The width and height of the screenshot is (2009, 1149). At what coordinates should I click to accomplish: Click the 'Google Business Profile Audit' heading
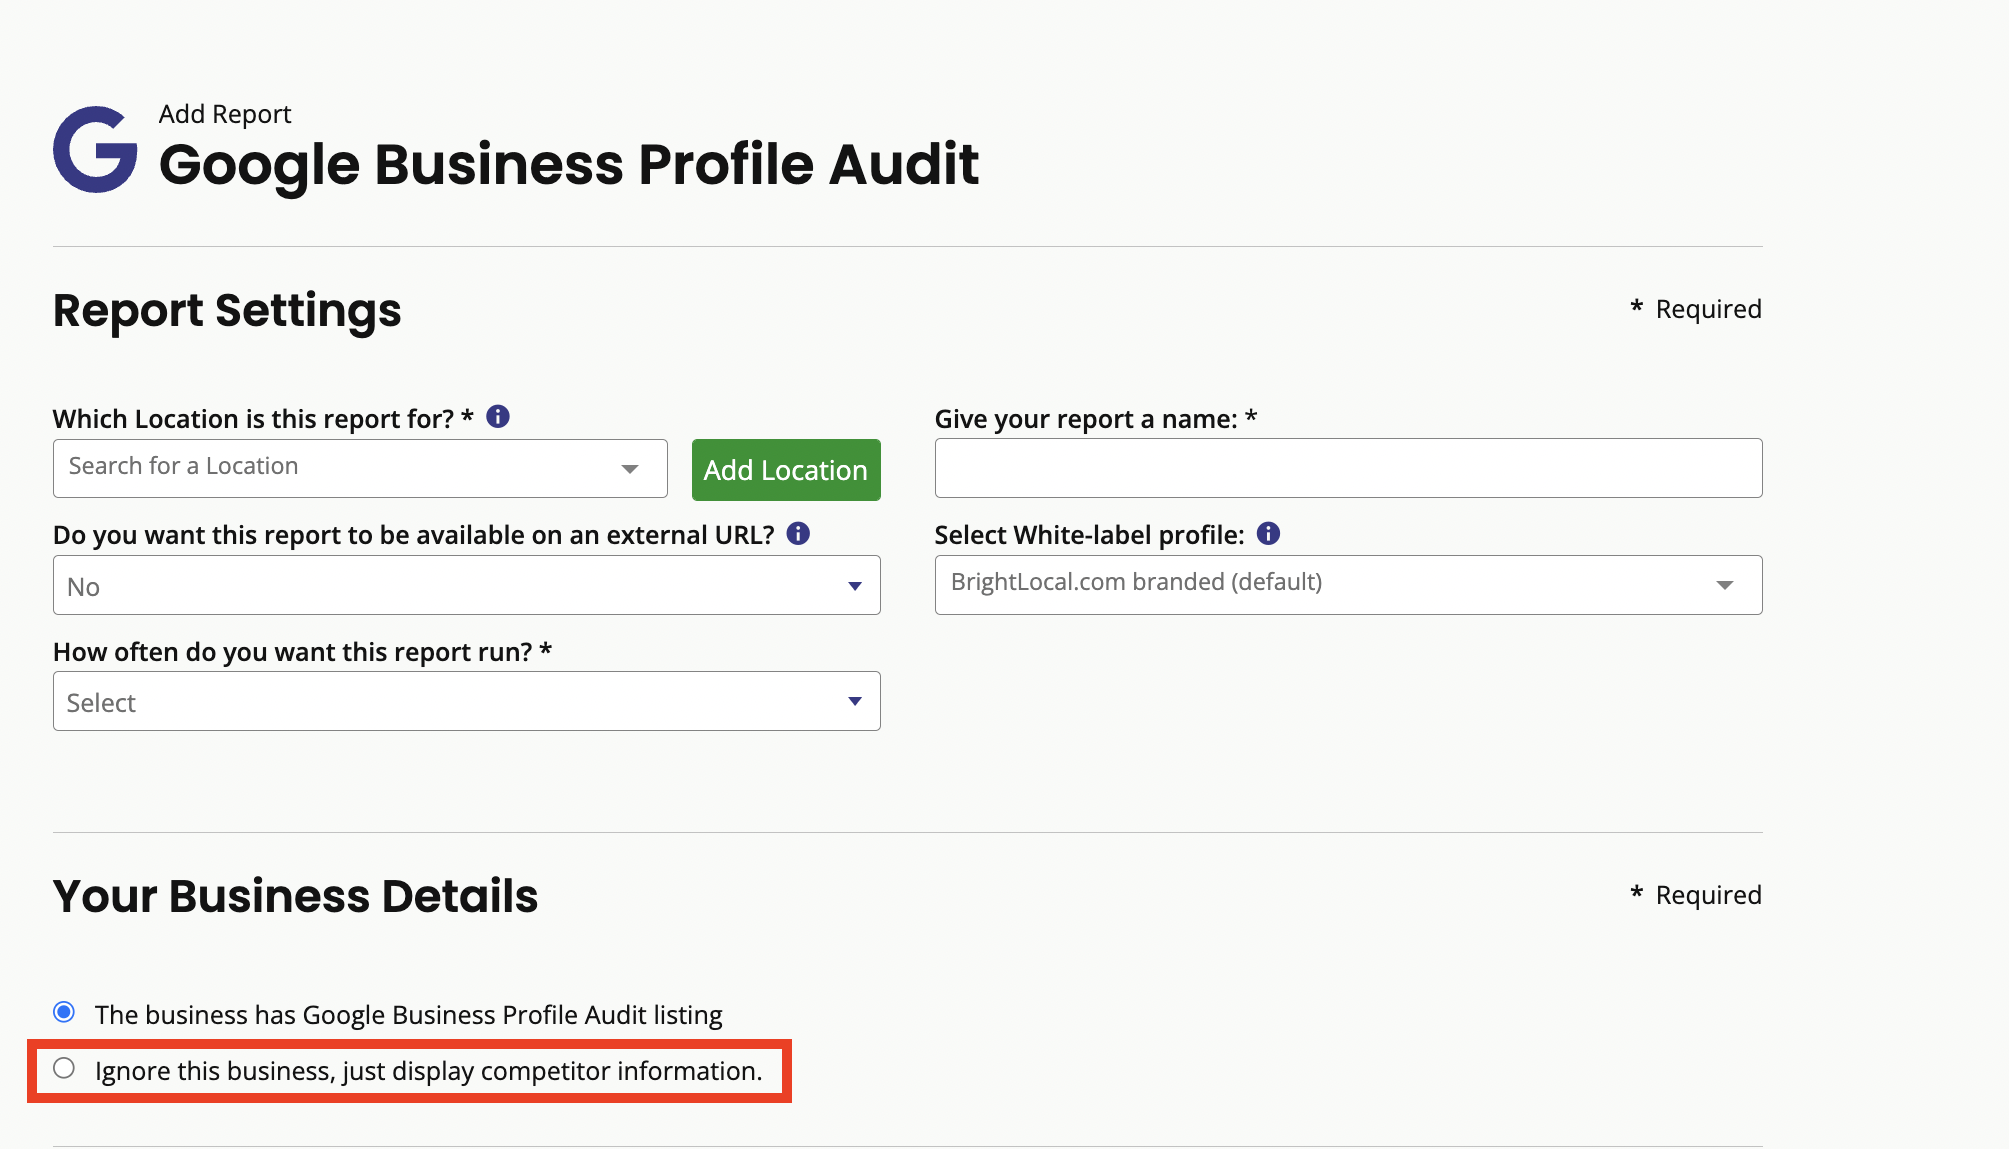coord(569,165)
